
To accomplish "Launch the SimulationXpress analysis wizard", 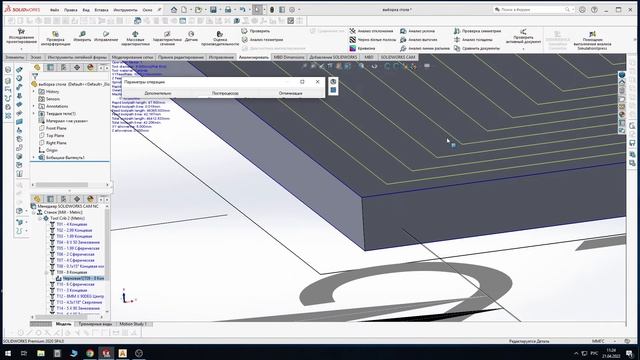I will (592, 40).
